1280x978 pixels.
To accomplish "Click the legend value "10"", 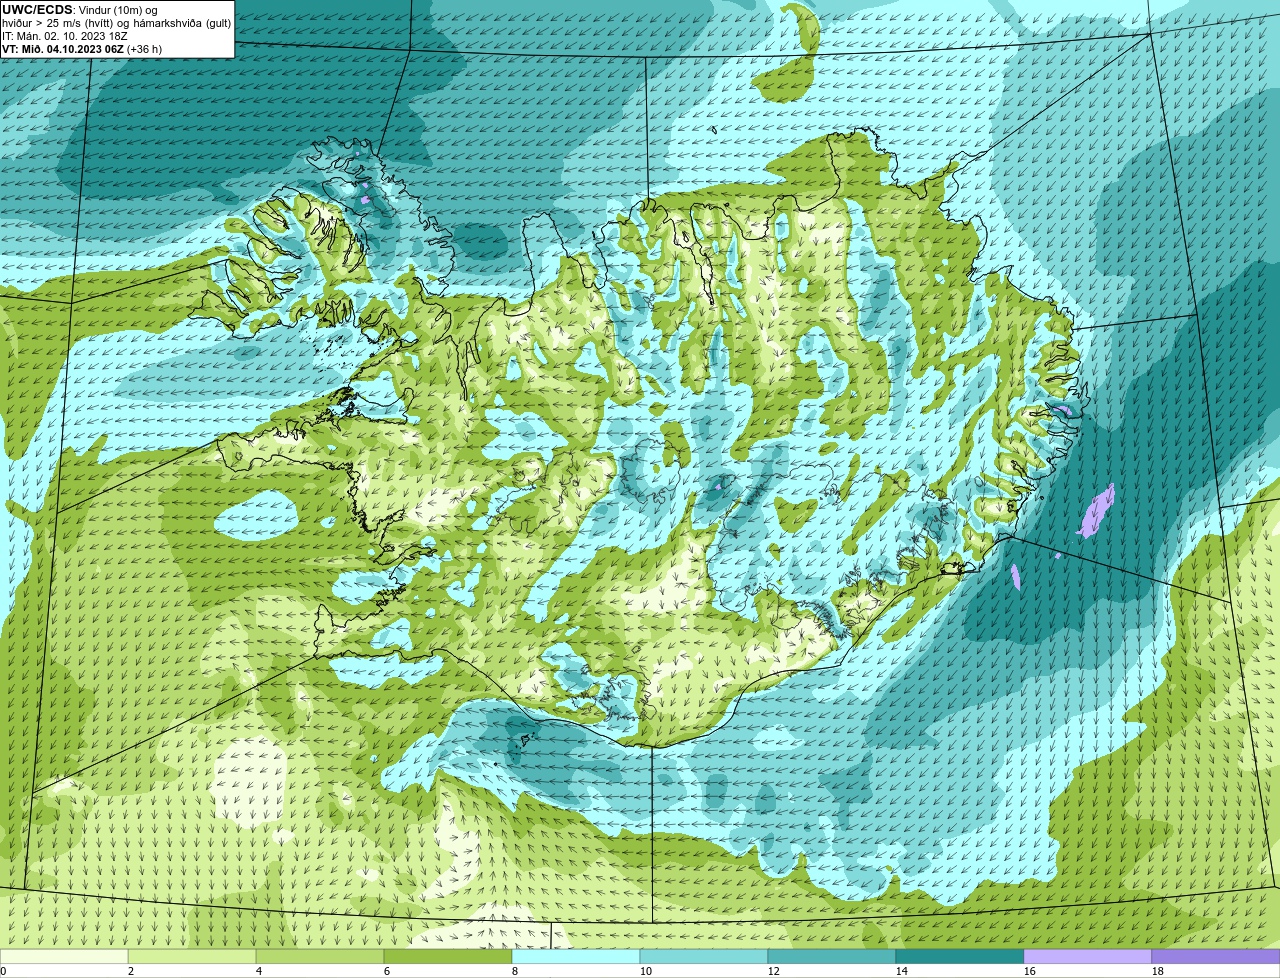I will click(646, 971).
